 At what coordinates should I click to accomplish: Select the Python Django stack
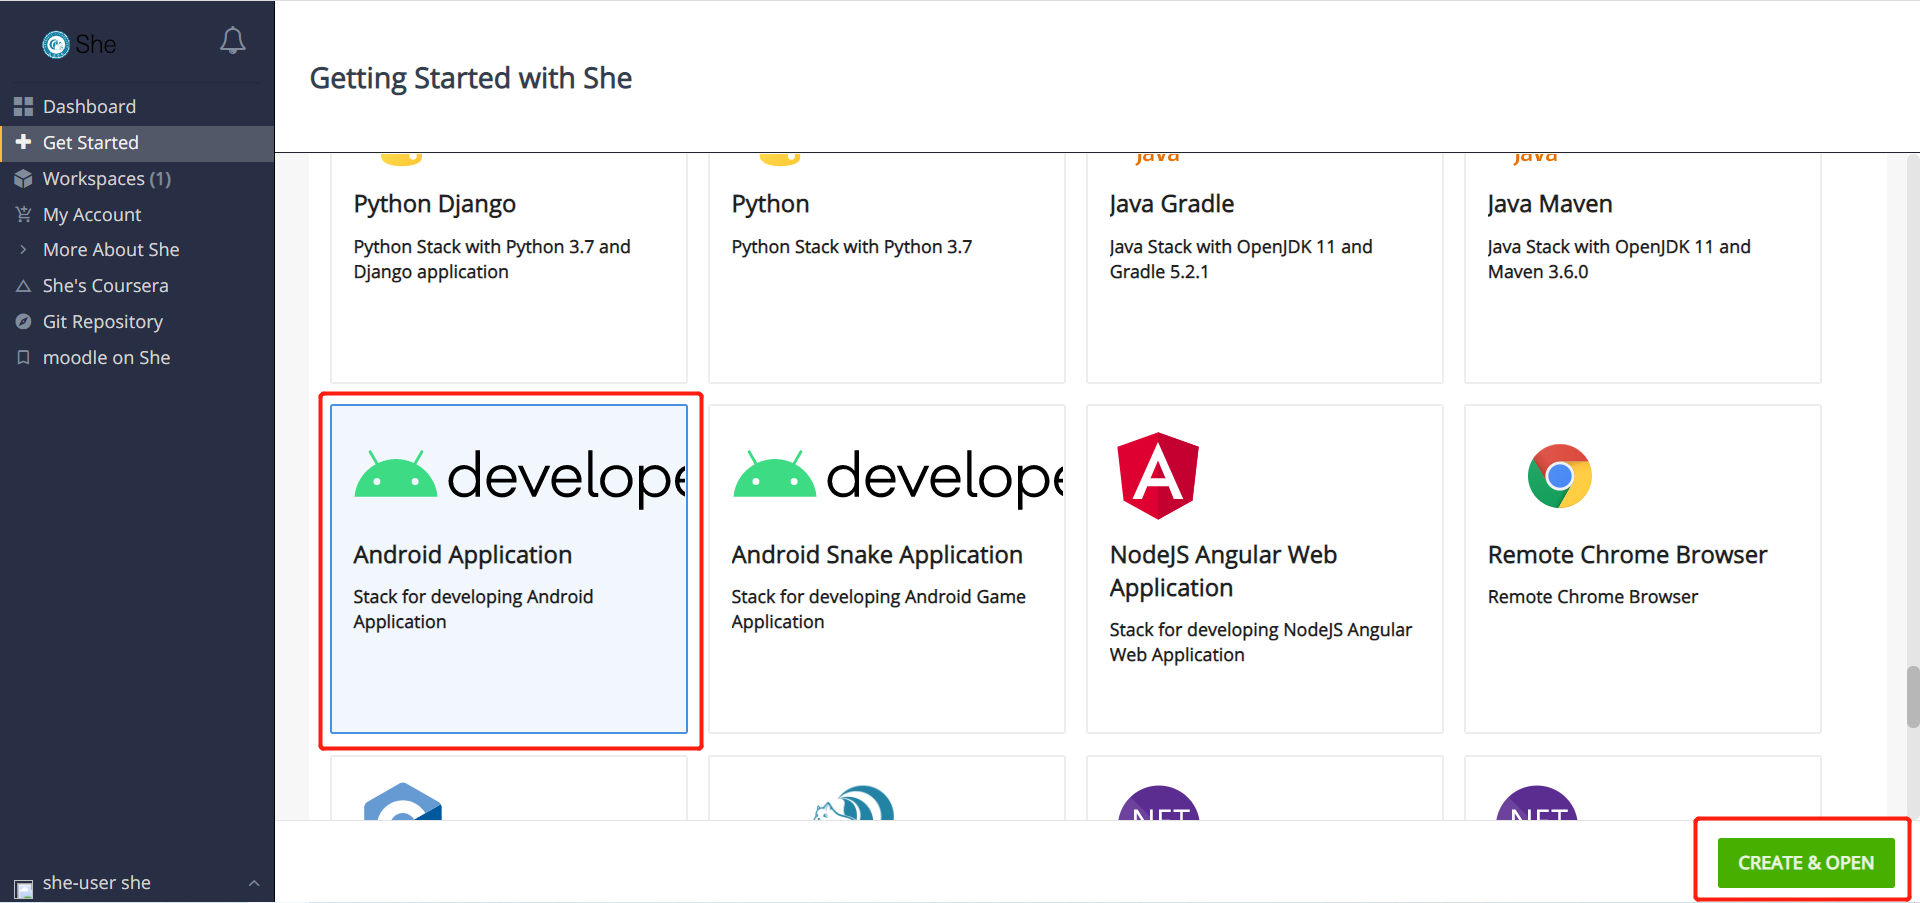[509, 267]
